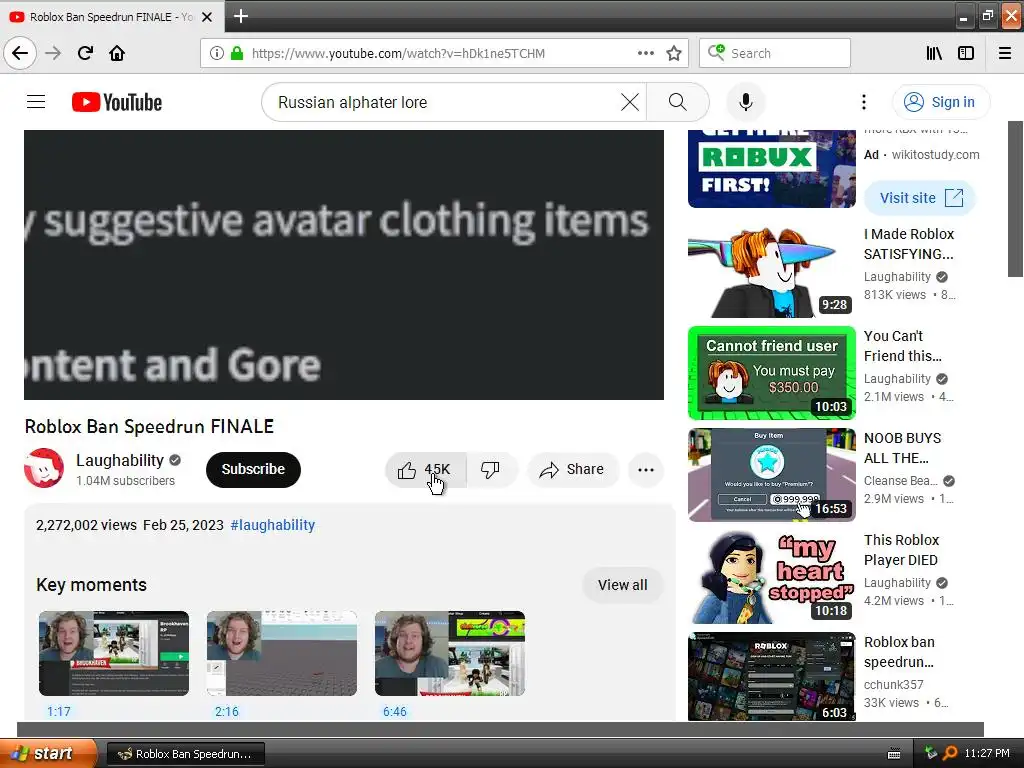The width and height of the screenshot is (1024, 768).
Task: Open YouTube settings three-dot menu
Action: tap(863, 102)
